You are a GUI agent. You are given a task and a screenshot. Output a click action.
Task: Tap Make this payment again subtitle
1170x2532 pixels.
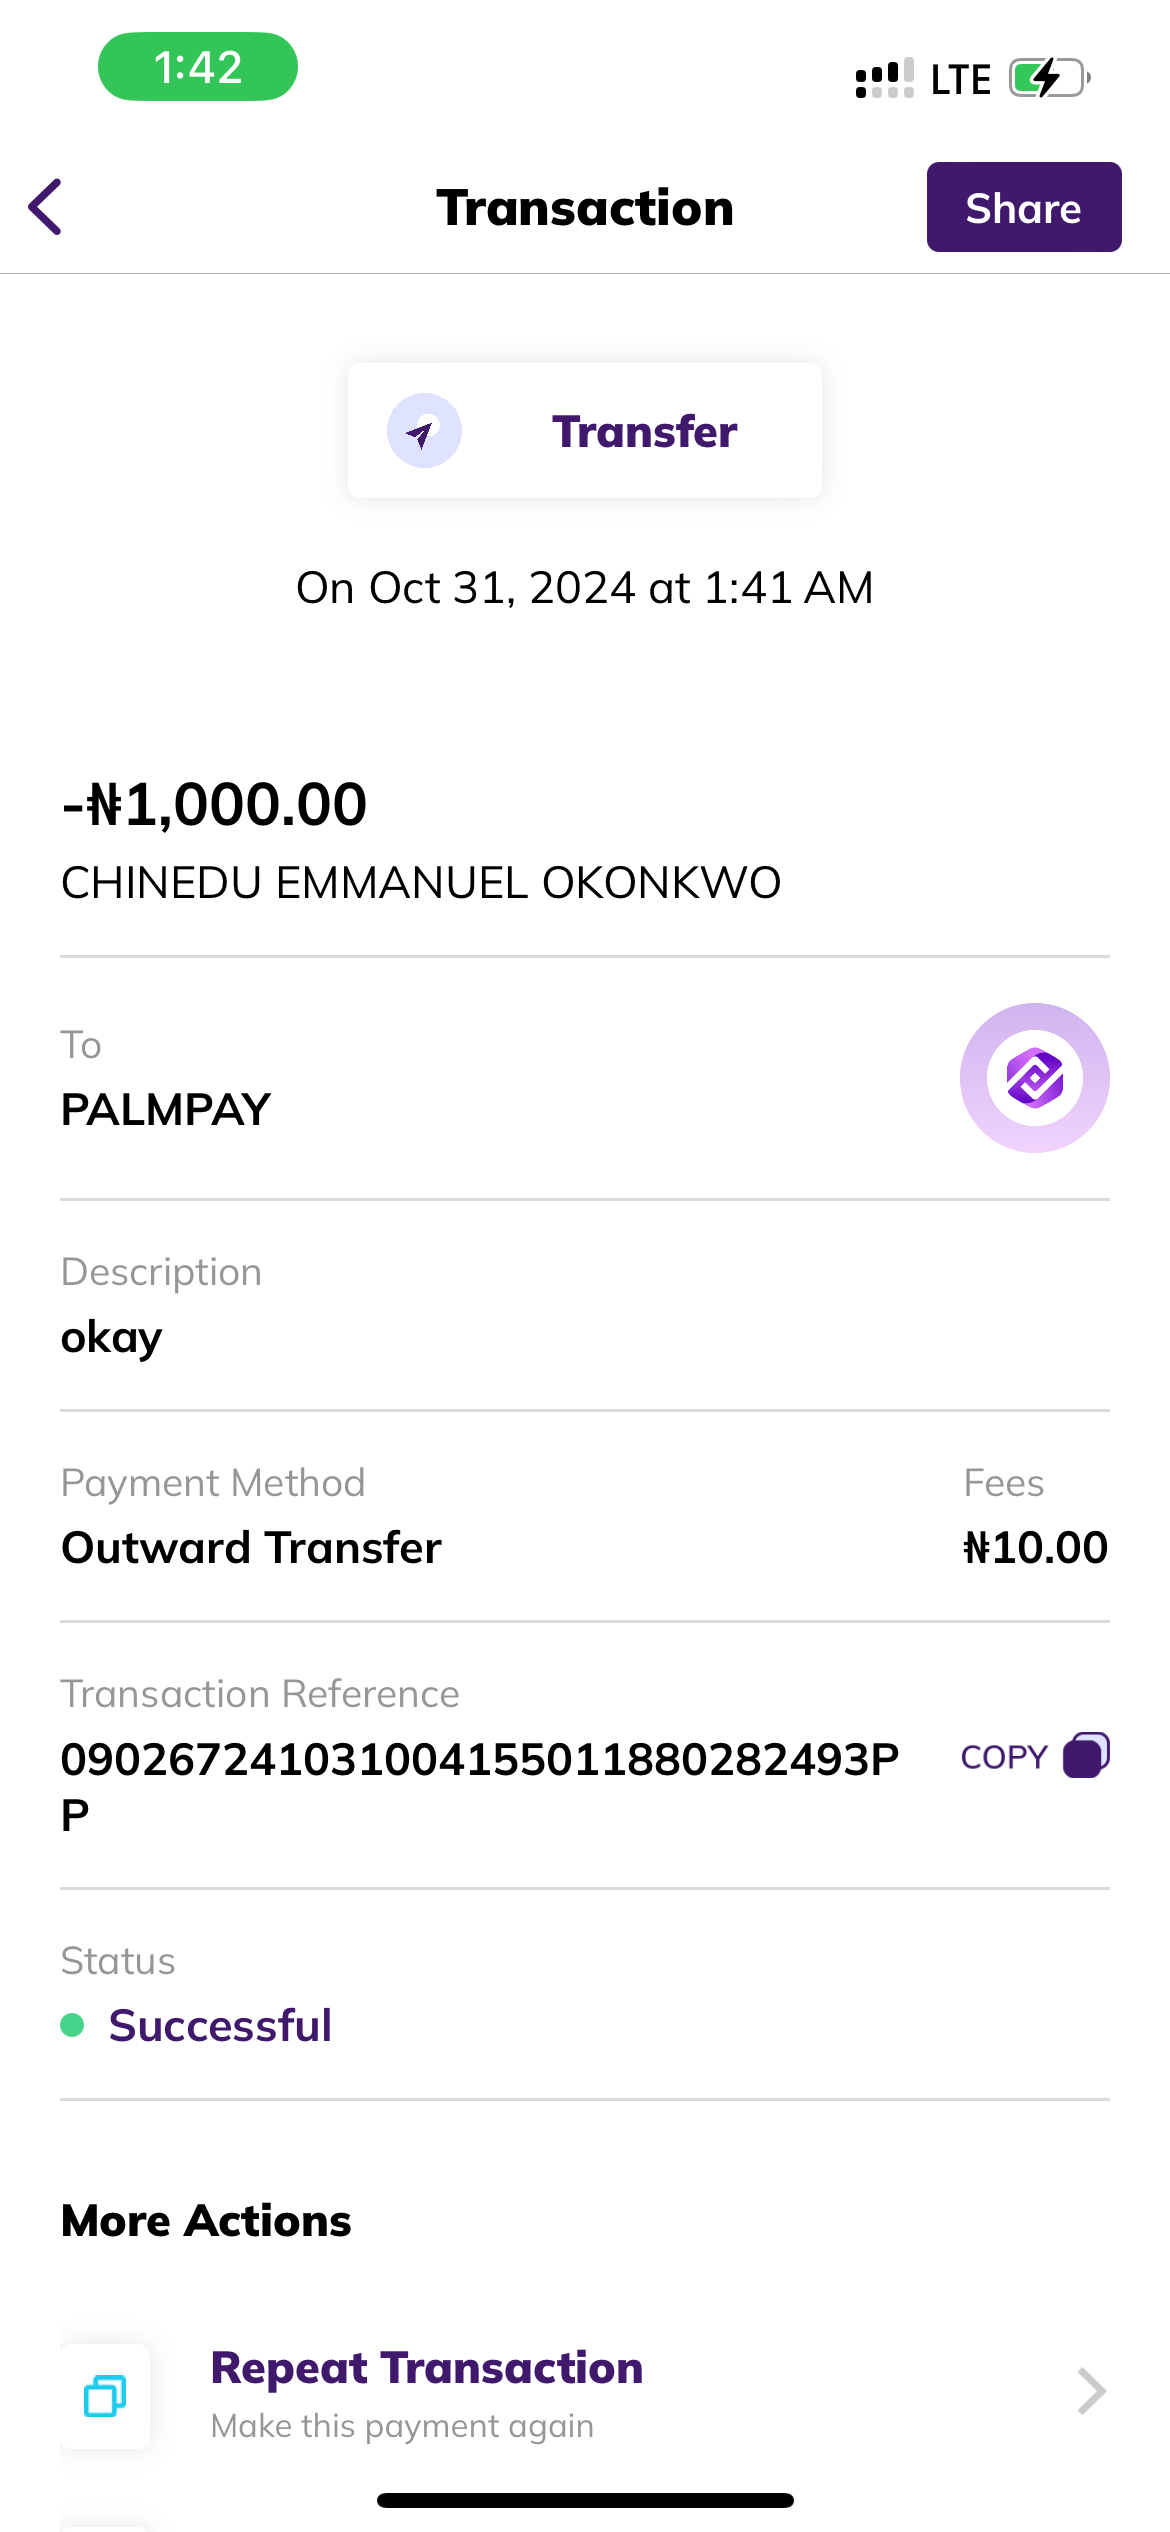pyautogui.click(x=402, y=2426)
